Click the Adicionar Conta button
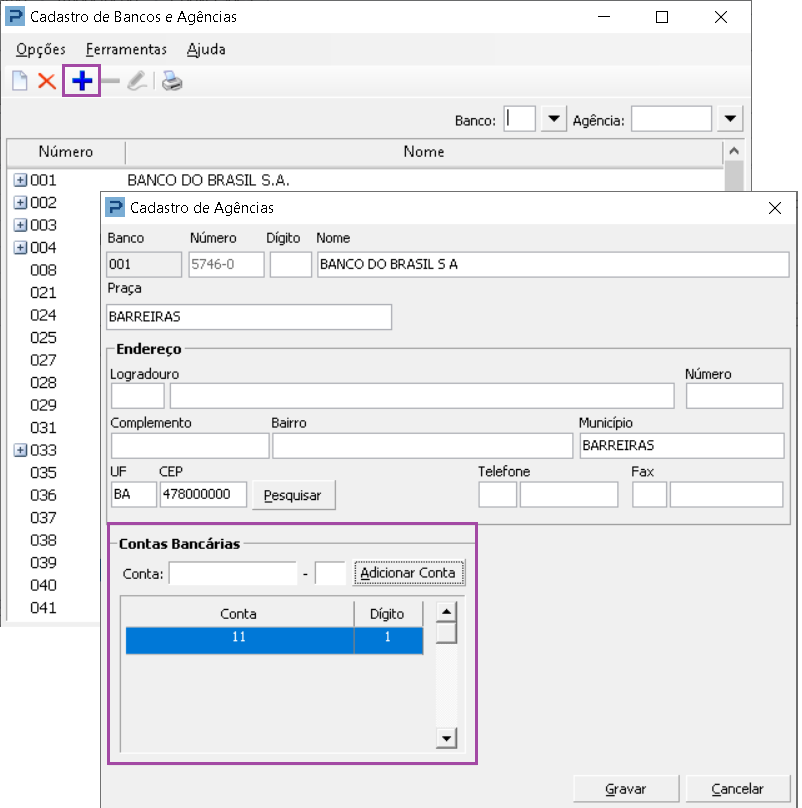 [x=409, y=573]
